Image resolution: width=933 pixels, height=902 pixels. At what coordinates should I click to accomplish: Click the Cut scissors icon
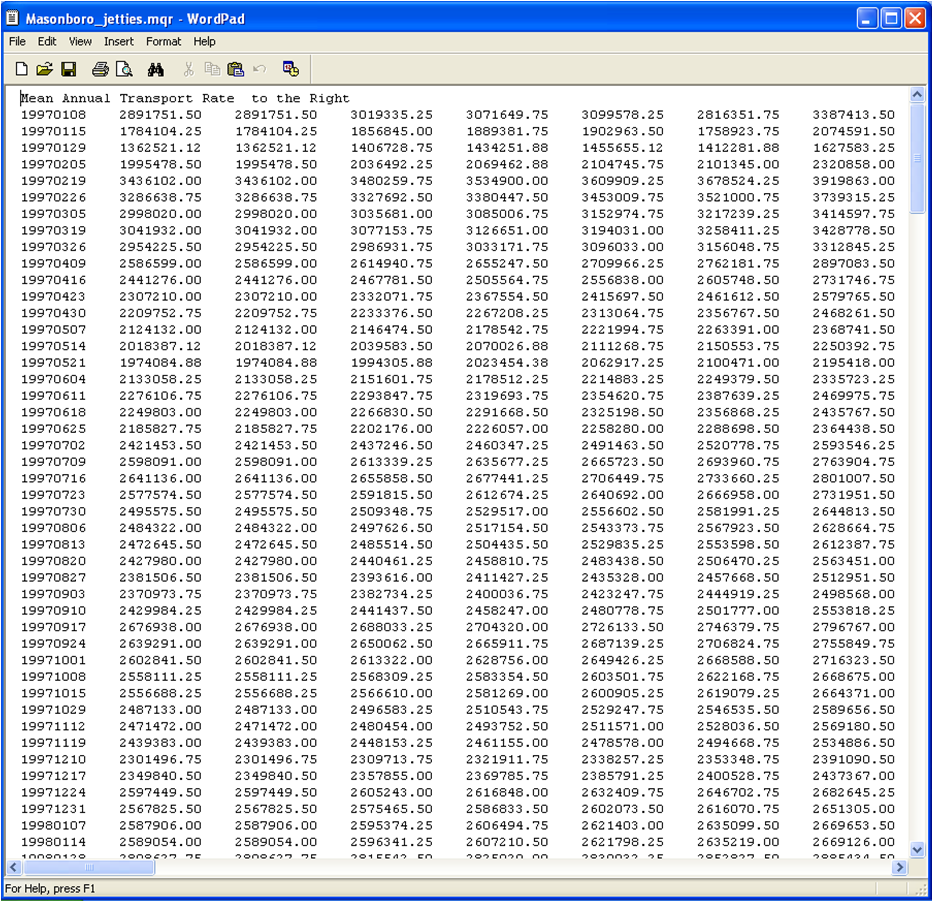[x=189, y=70]
